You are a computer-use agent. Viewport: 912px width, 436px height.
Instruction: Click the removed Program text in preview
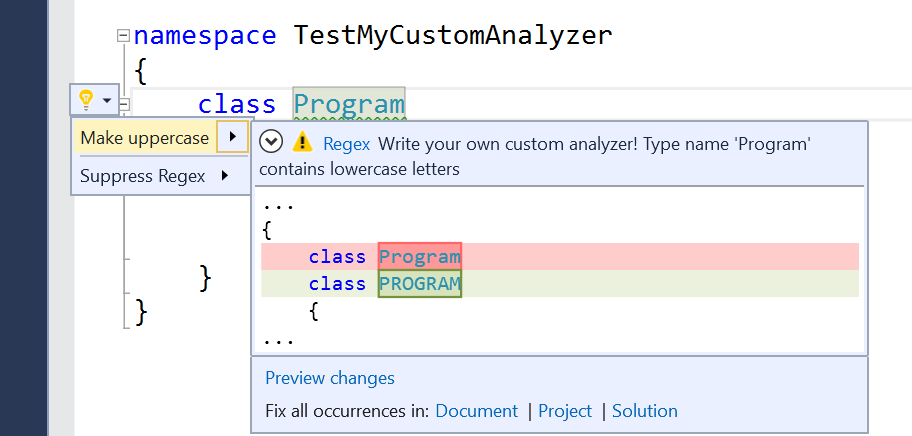point(419,256)
